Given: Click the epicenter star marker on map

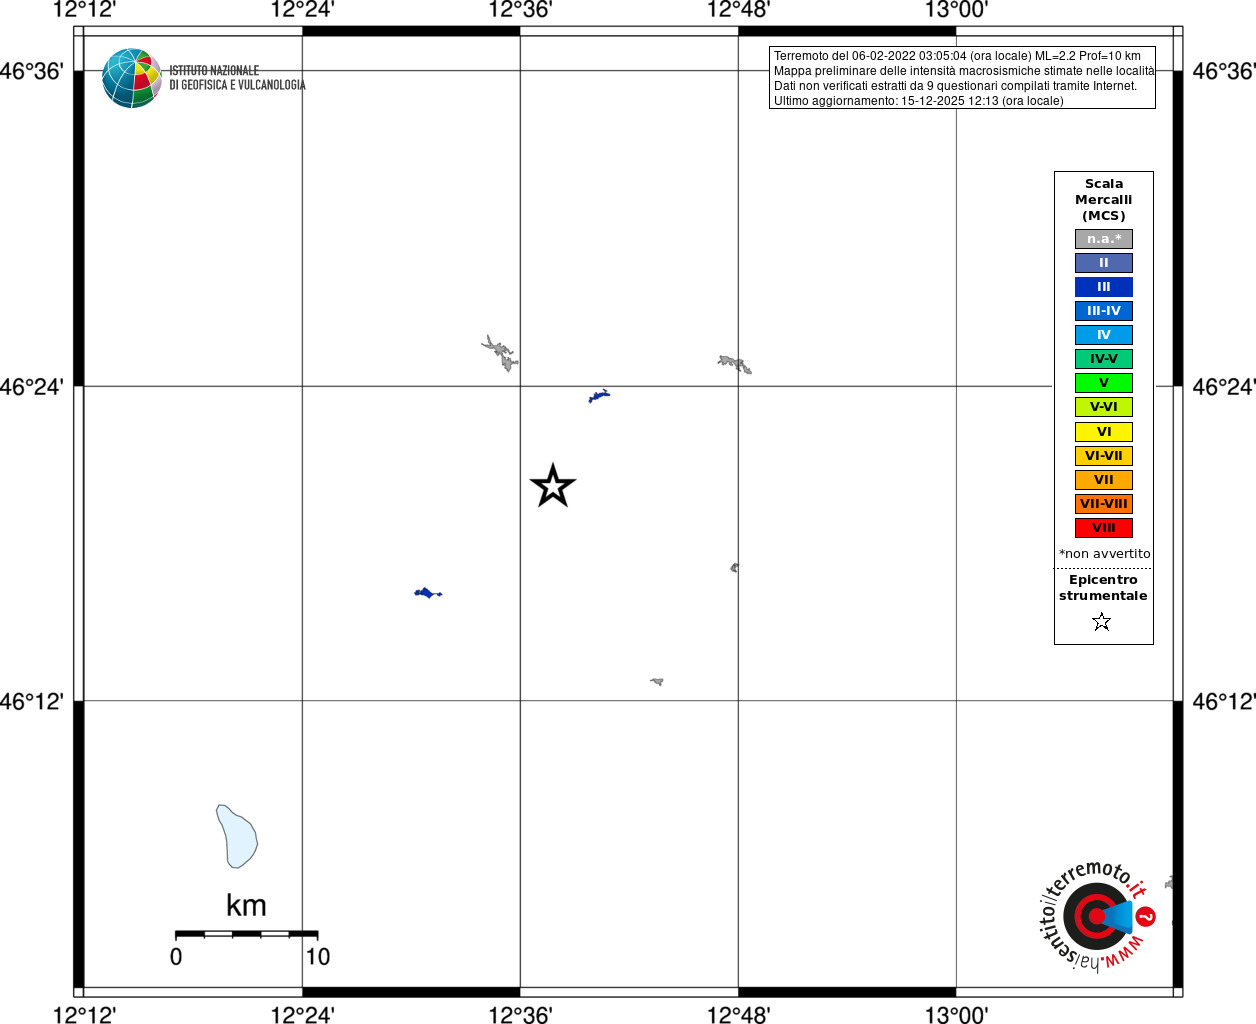Looking at the screenshot, I should tap(553, 486).
